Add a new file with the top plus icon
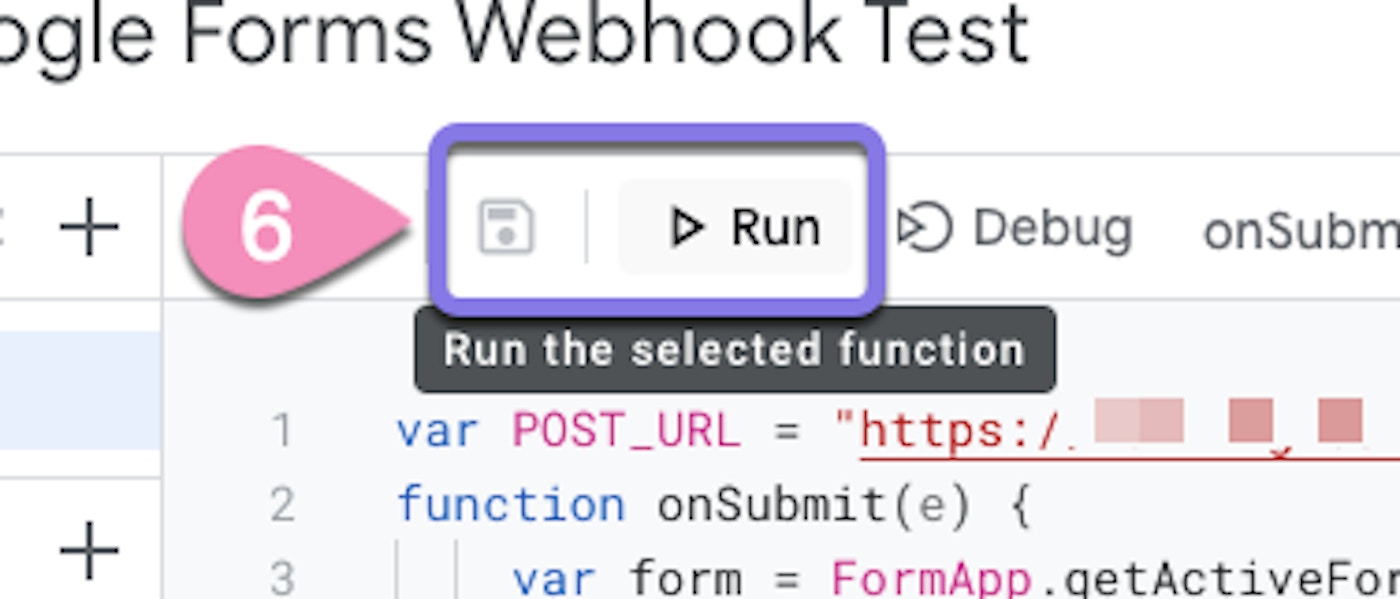Image resolution: width=1400 pixels, height=599 pixels. point(89,228)
